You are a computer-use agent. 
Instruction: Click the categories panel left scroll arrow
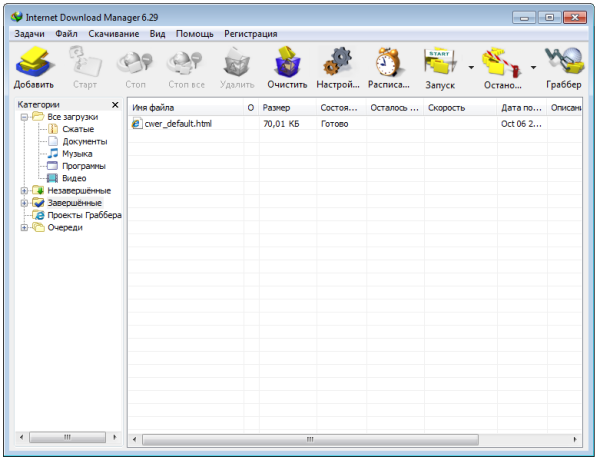click(x=21, y=437)
